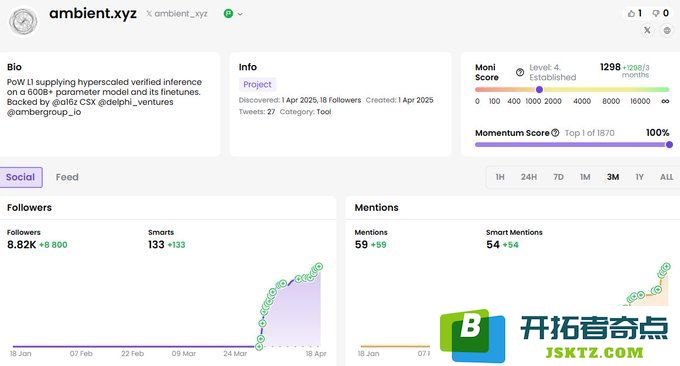The image size is (680, 366).
Task: Click the Momentum Score progress handle
Action: (669, 144)
